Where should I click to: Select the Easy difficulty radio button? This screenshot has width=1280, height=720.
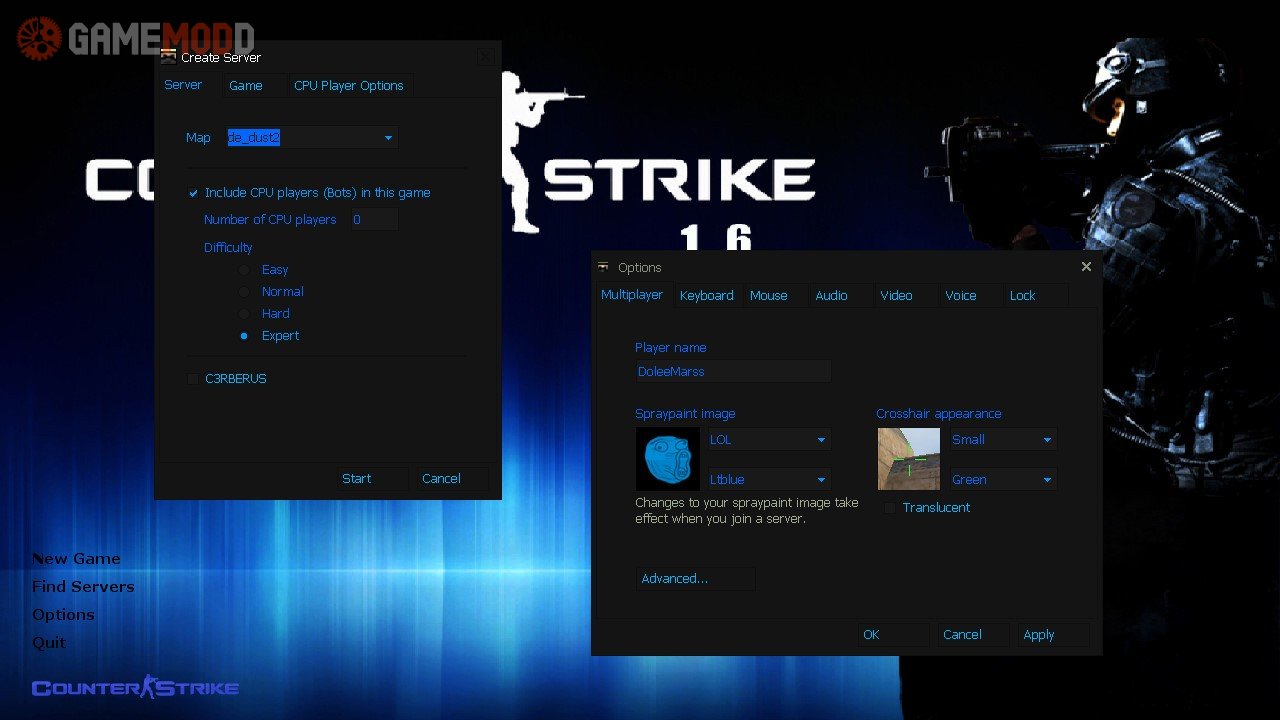(x=244, y=270)
